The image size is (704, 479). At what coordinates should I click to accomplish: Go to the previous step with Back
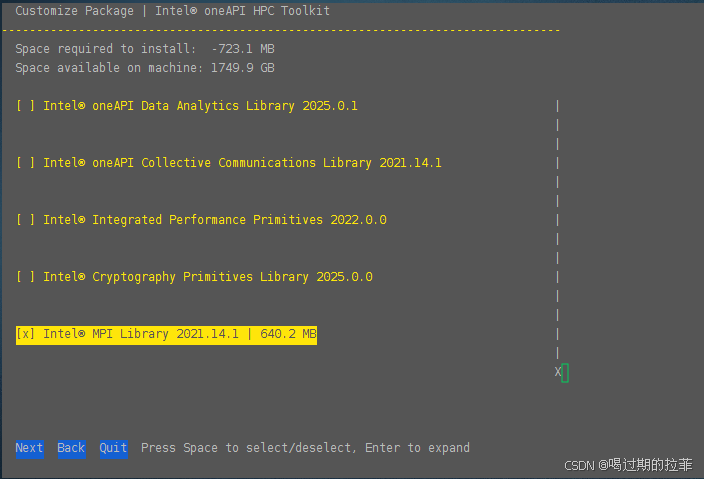(x=71, y=448)
